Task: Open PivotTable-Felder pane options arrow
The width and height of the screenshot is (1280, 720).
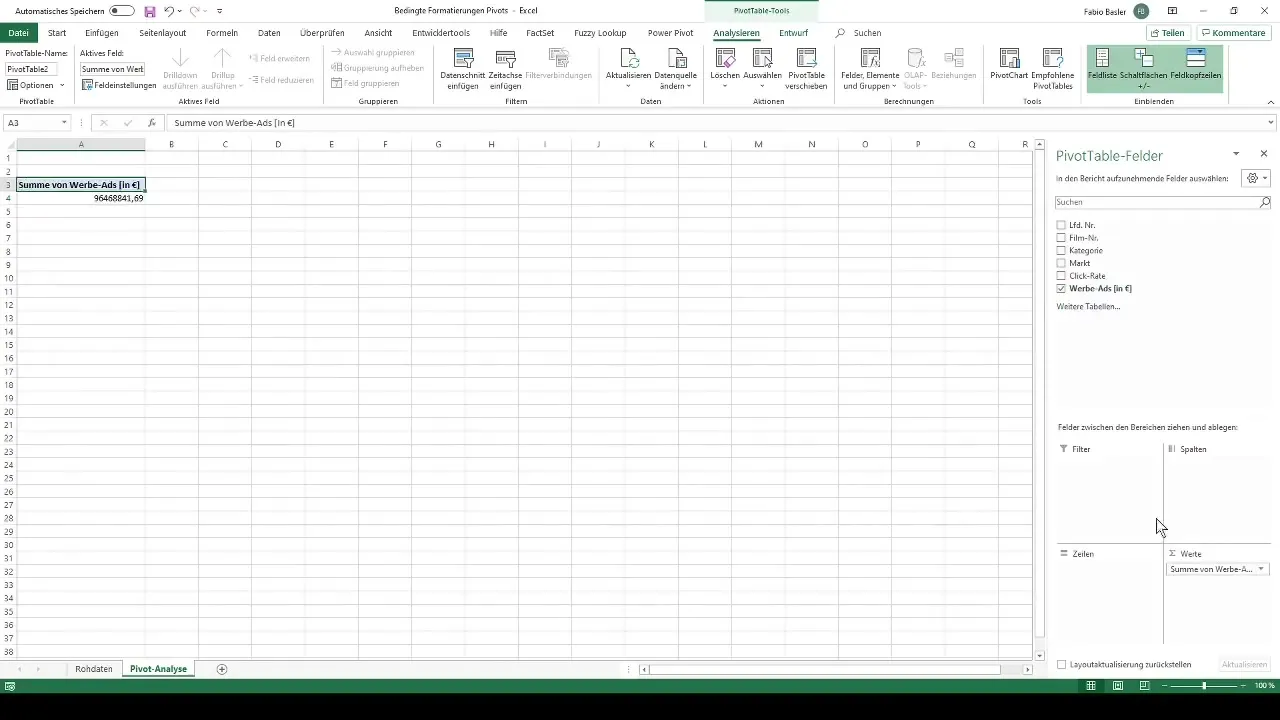Action: coord(1236,154)
